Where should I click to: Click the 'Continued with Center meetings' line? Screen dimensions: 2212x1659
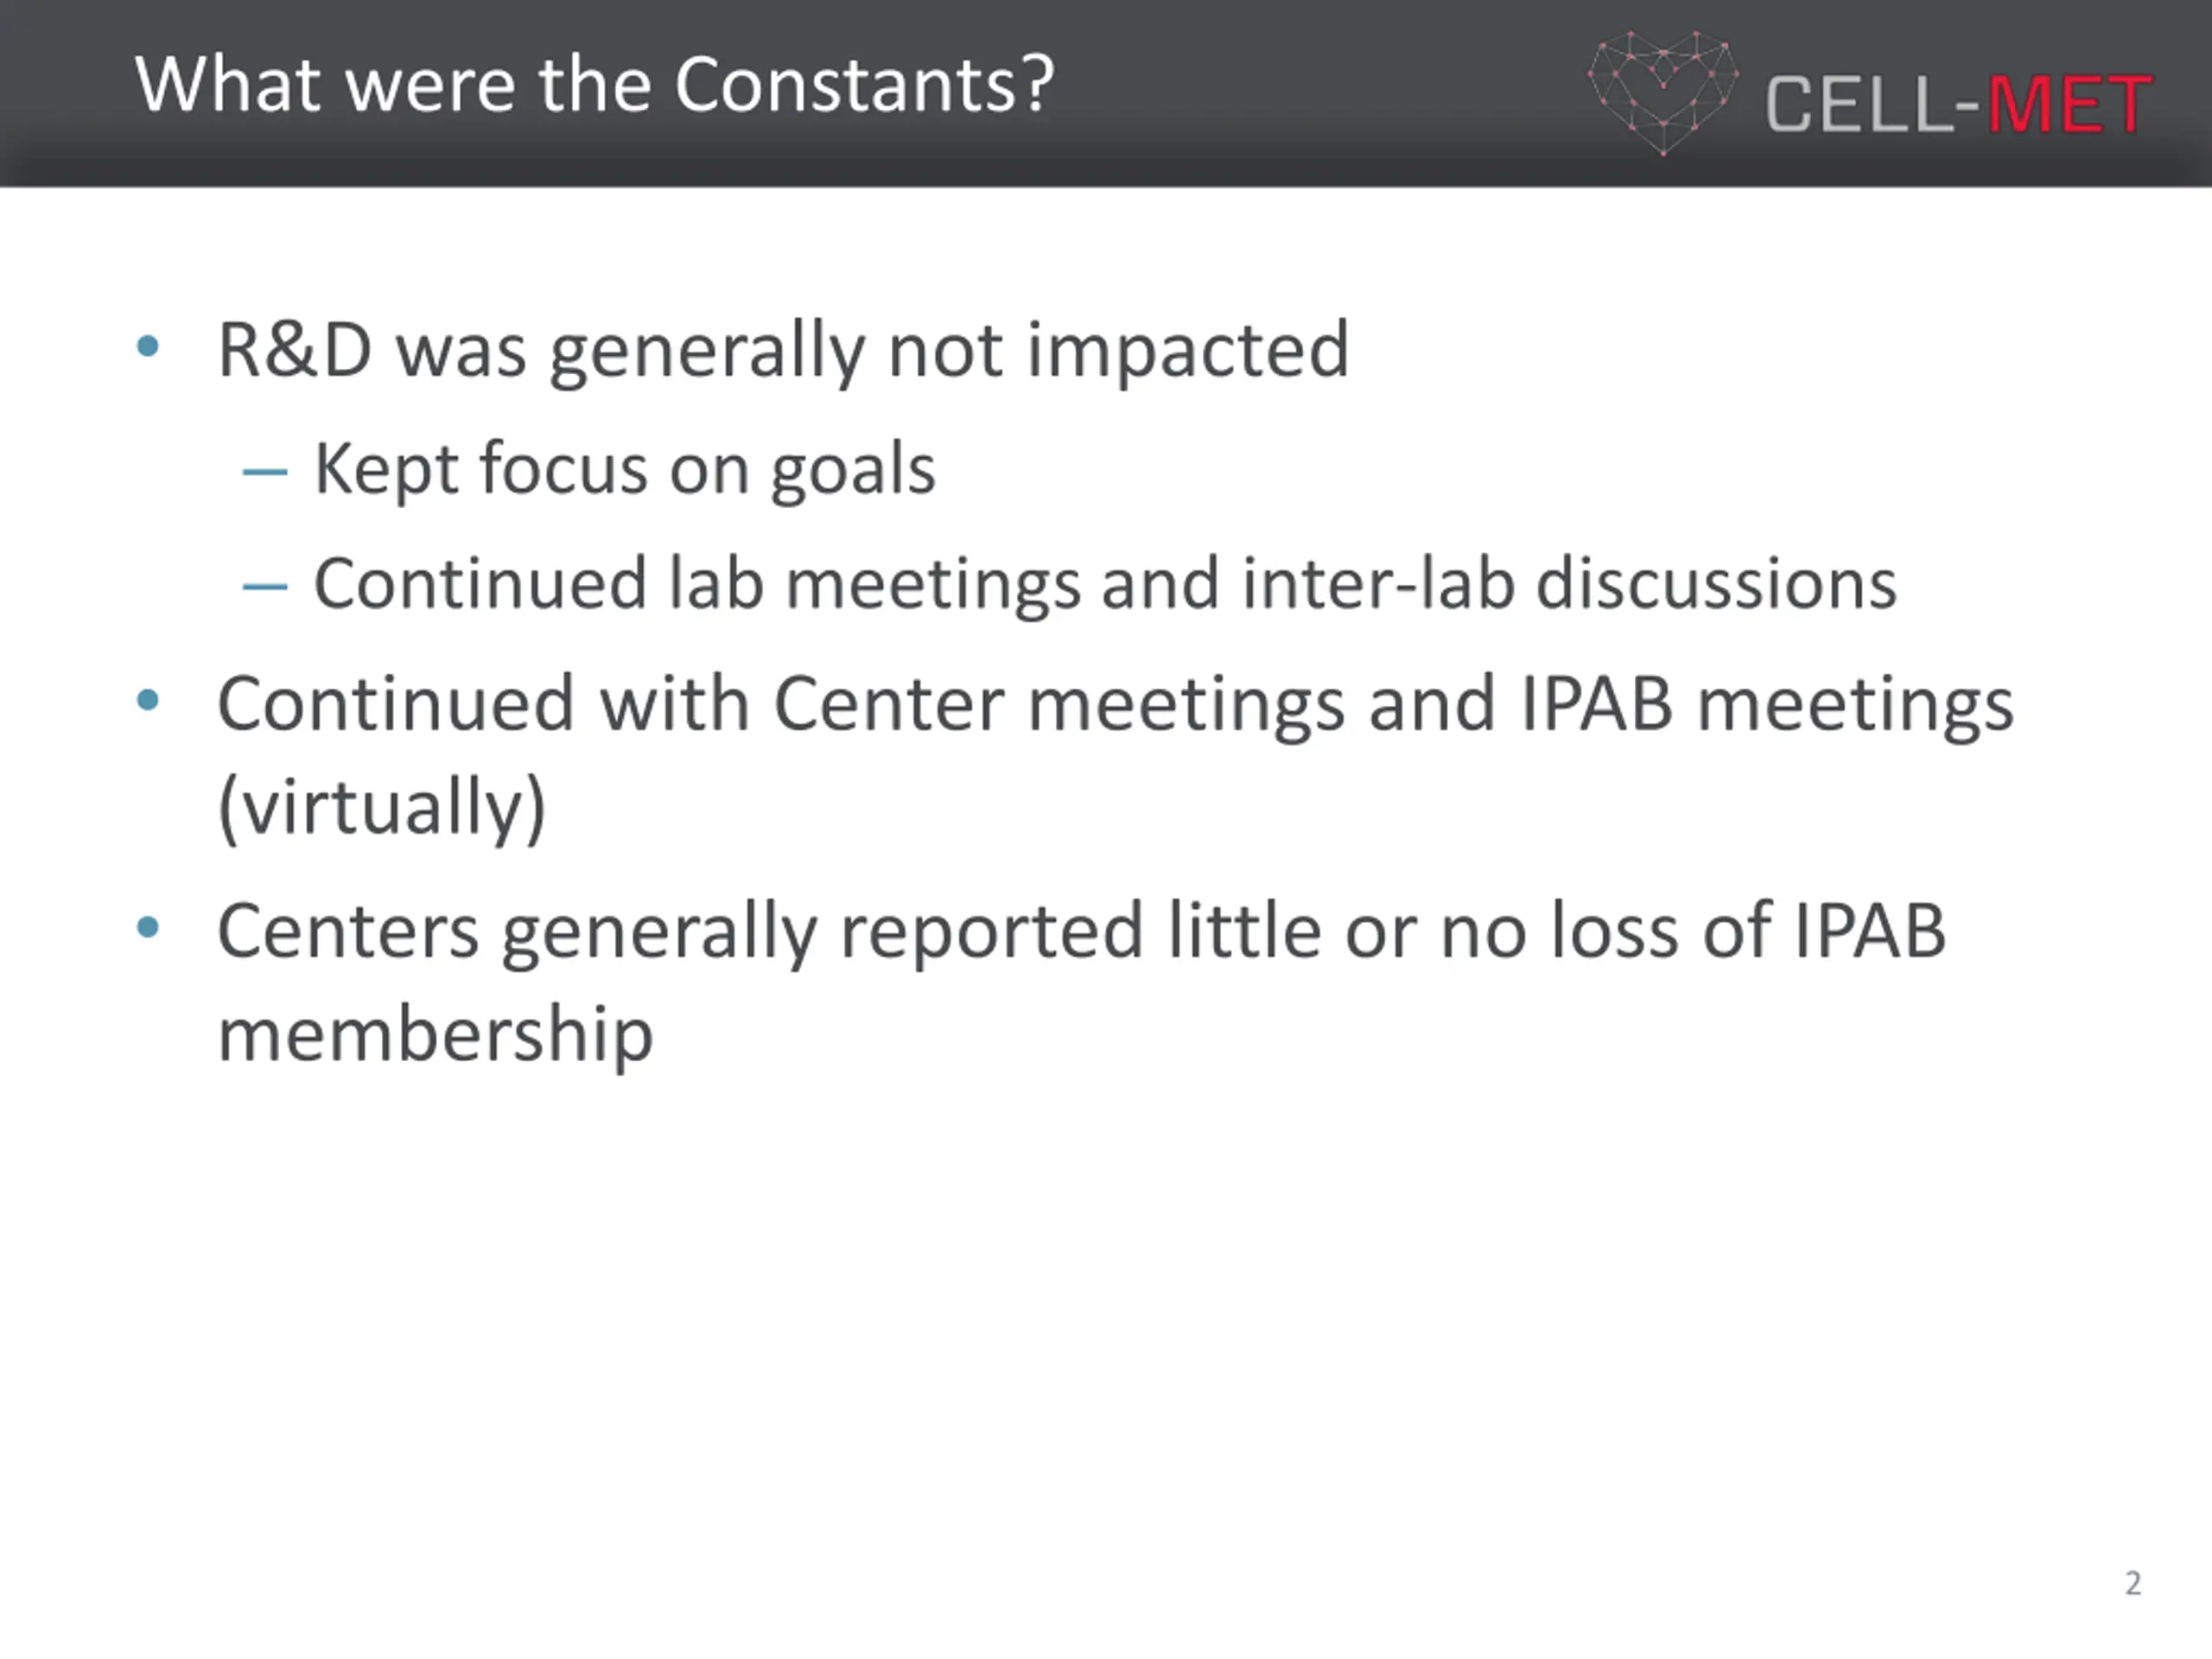1116,705
